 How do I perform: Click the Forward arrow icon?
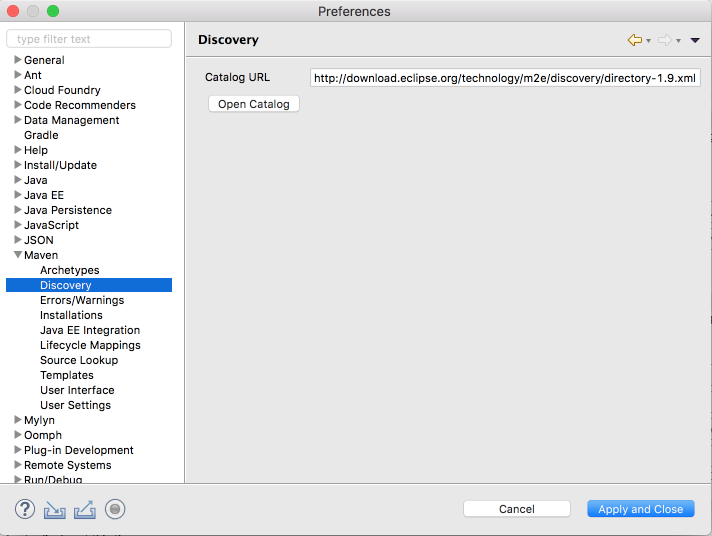tap(664, 40)
